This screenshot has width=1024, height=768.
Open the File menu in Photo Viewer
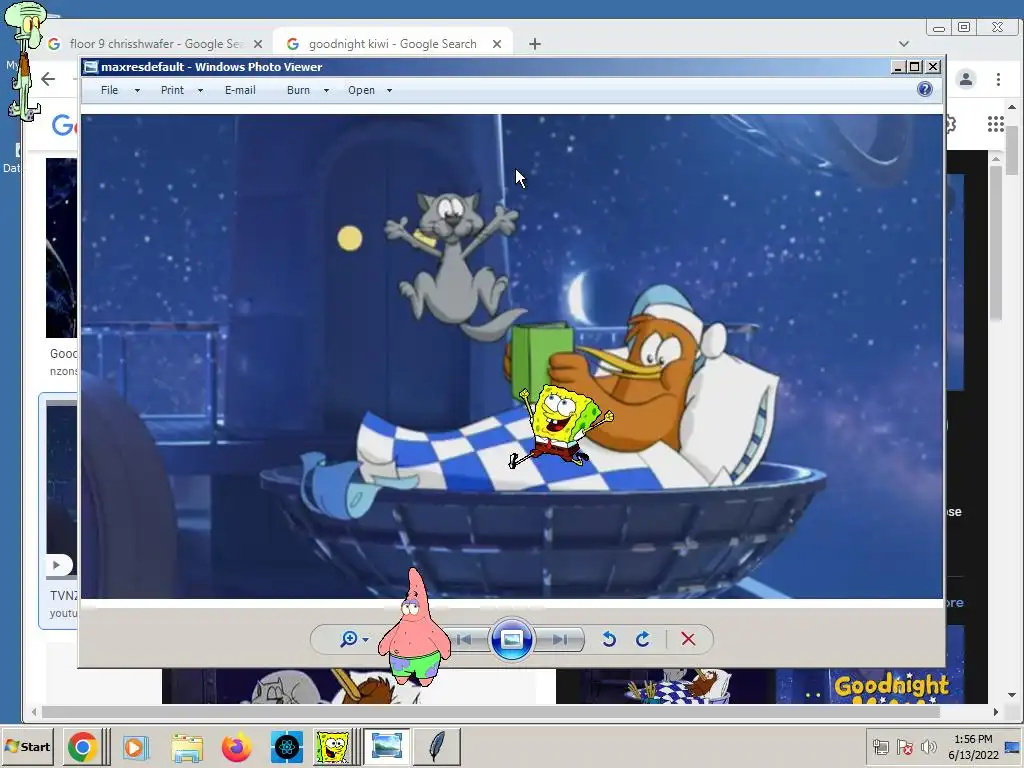109,90
